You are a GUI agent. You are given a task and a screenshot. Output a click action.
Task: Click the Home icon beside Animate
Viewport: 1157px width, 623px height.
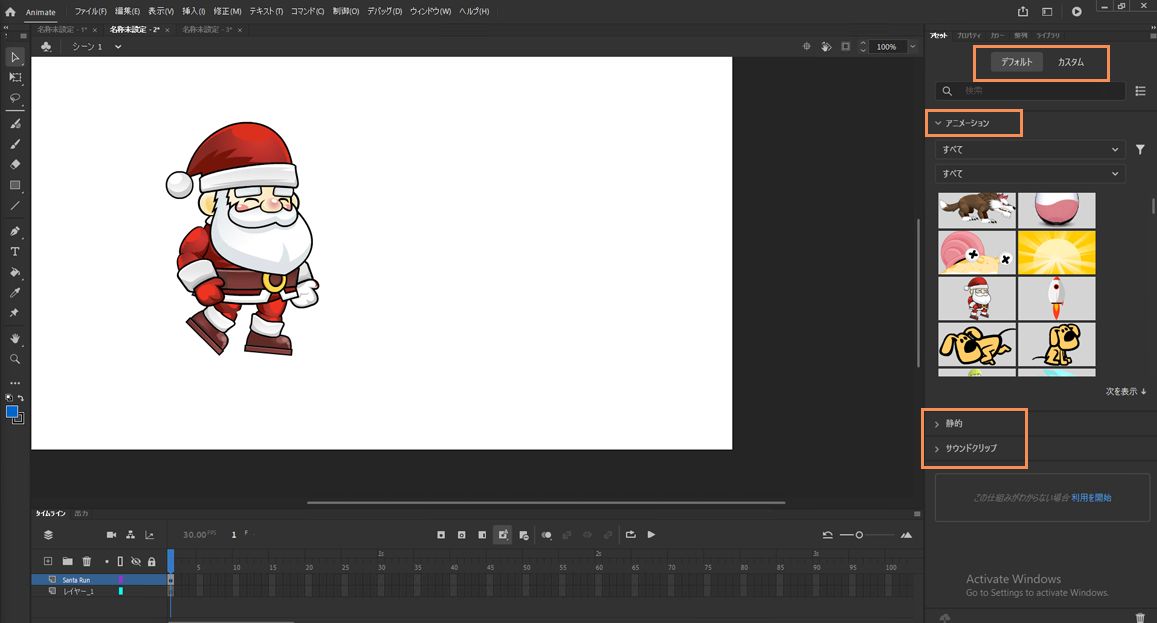(x=10, y=12)
